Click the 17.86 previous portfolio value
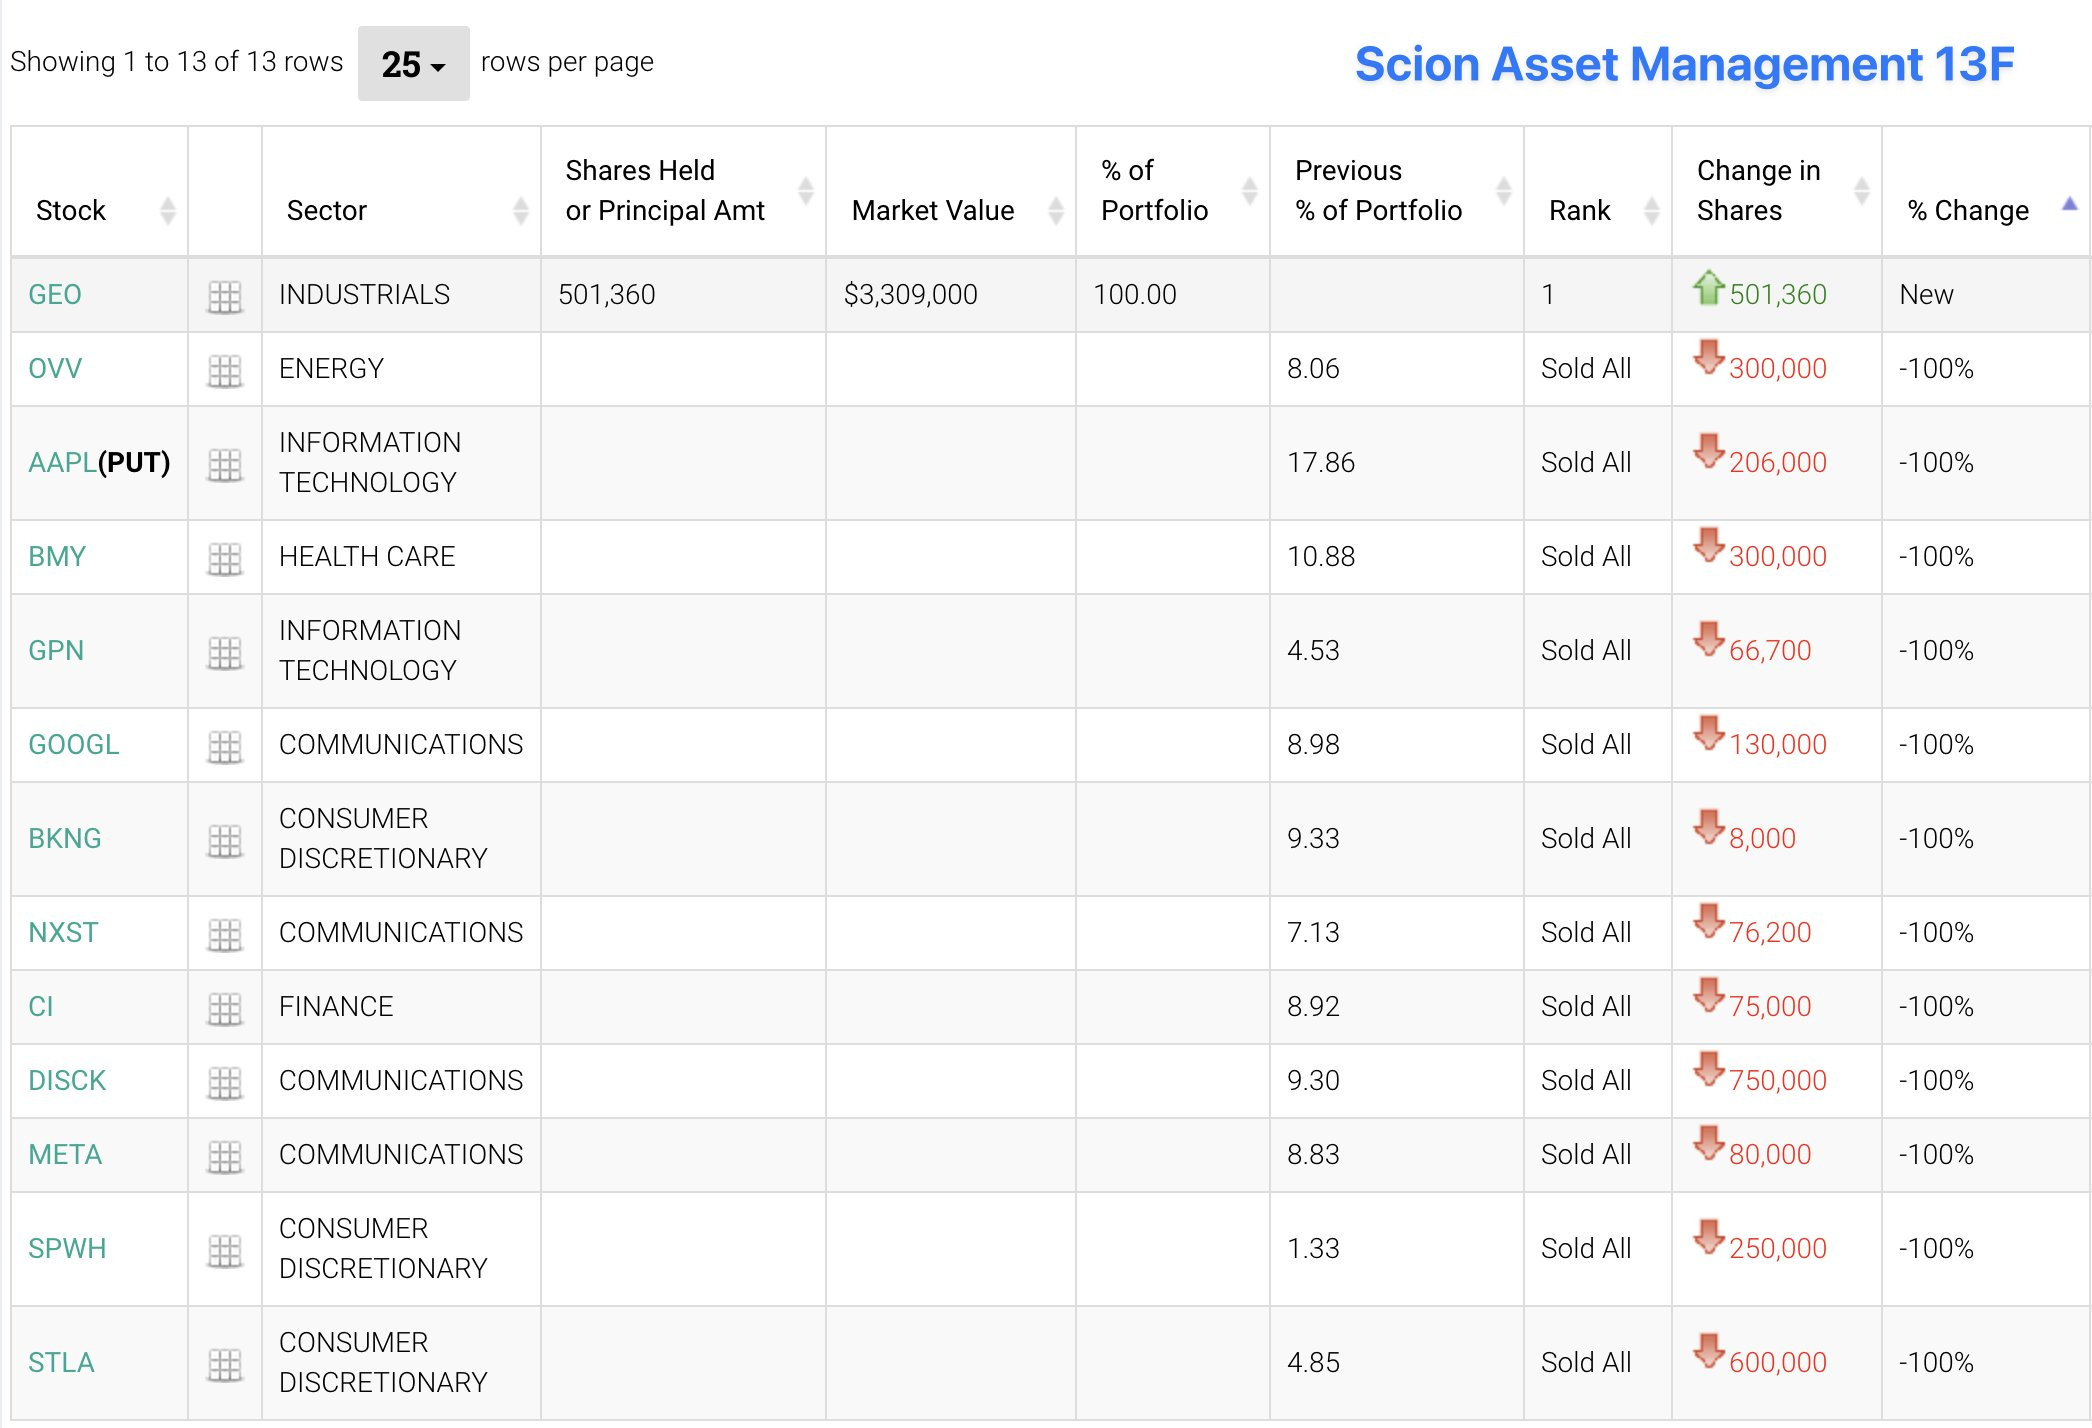This screenshot has width=2092, height=1428. click(1321, 463)
